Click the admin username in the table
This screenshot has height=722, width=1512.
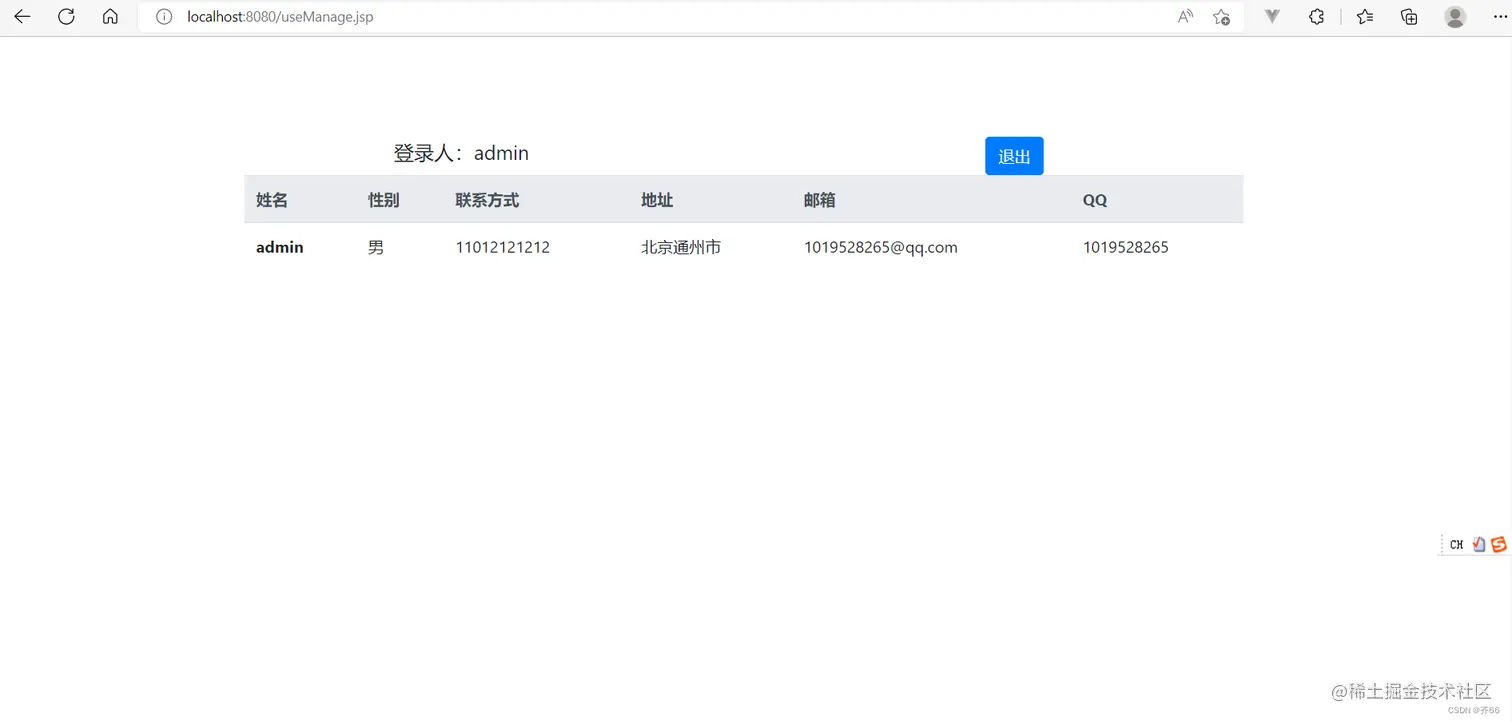click(x=280, y=247)
